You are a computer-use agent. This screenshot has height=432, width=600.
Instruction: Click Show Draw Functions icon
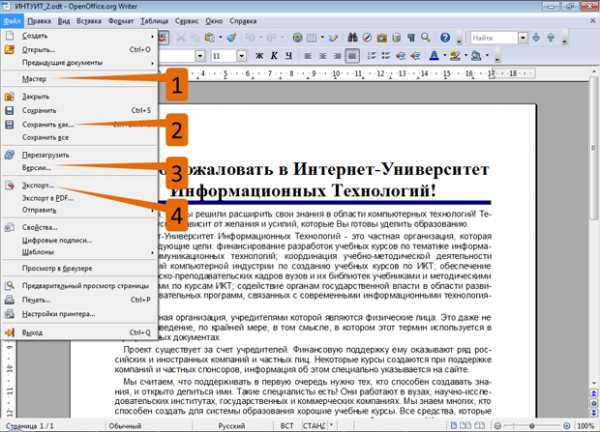[x=334, y=37]
